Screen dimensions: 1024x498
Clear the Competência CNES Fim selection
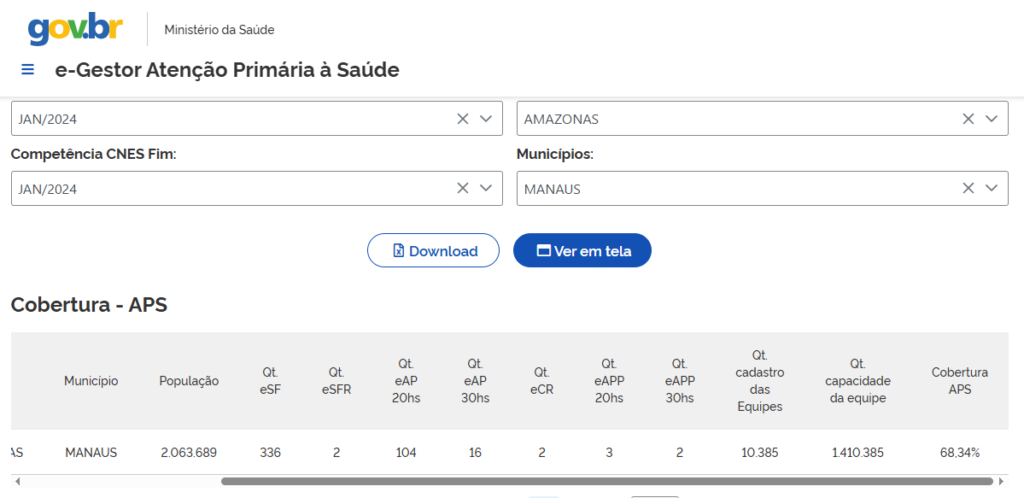[462, 188]
